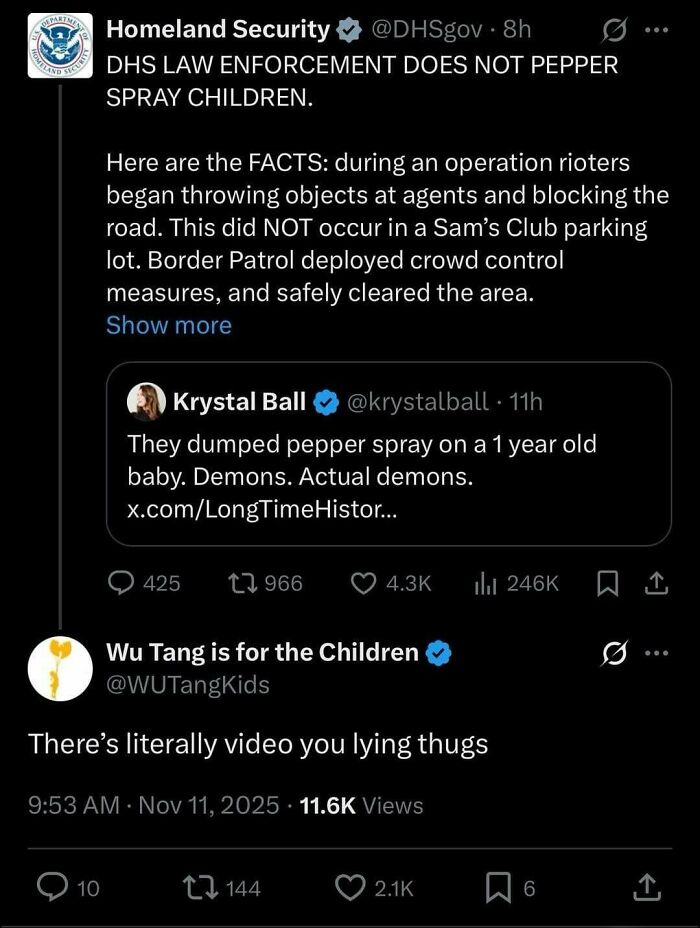This screenshot has width=700, height=928.
Task: Open the three-dot menu on DHS tweet
Action: [655, 29]
